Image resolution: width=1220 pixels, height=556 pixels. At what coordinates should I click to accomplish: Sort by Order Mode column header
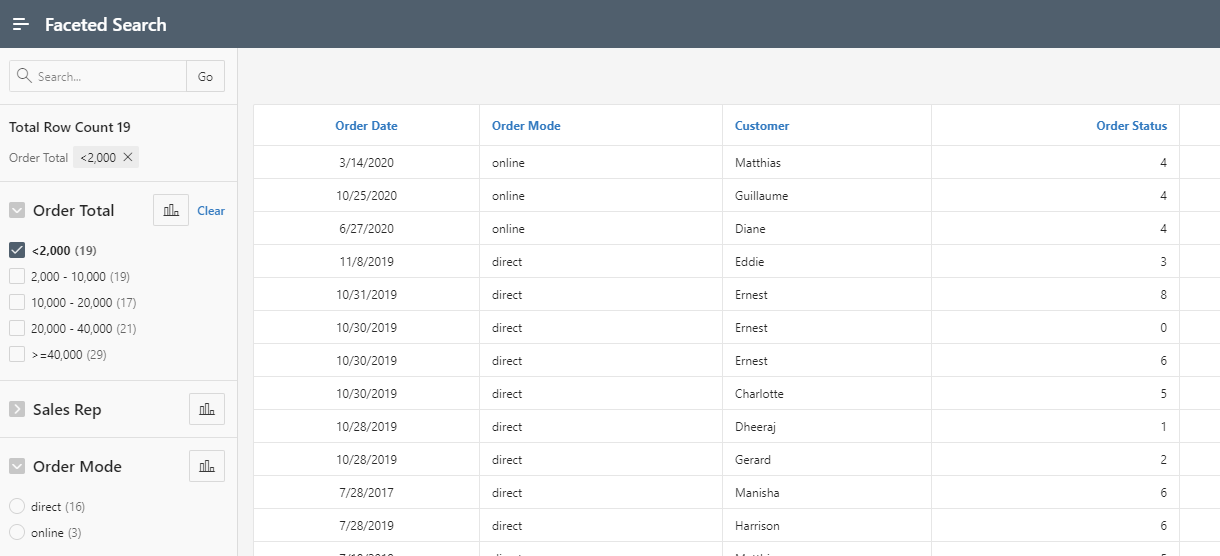526,126
